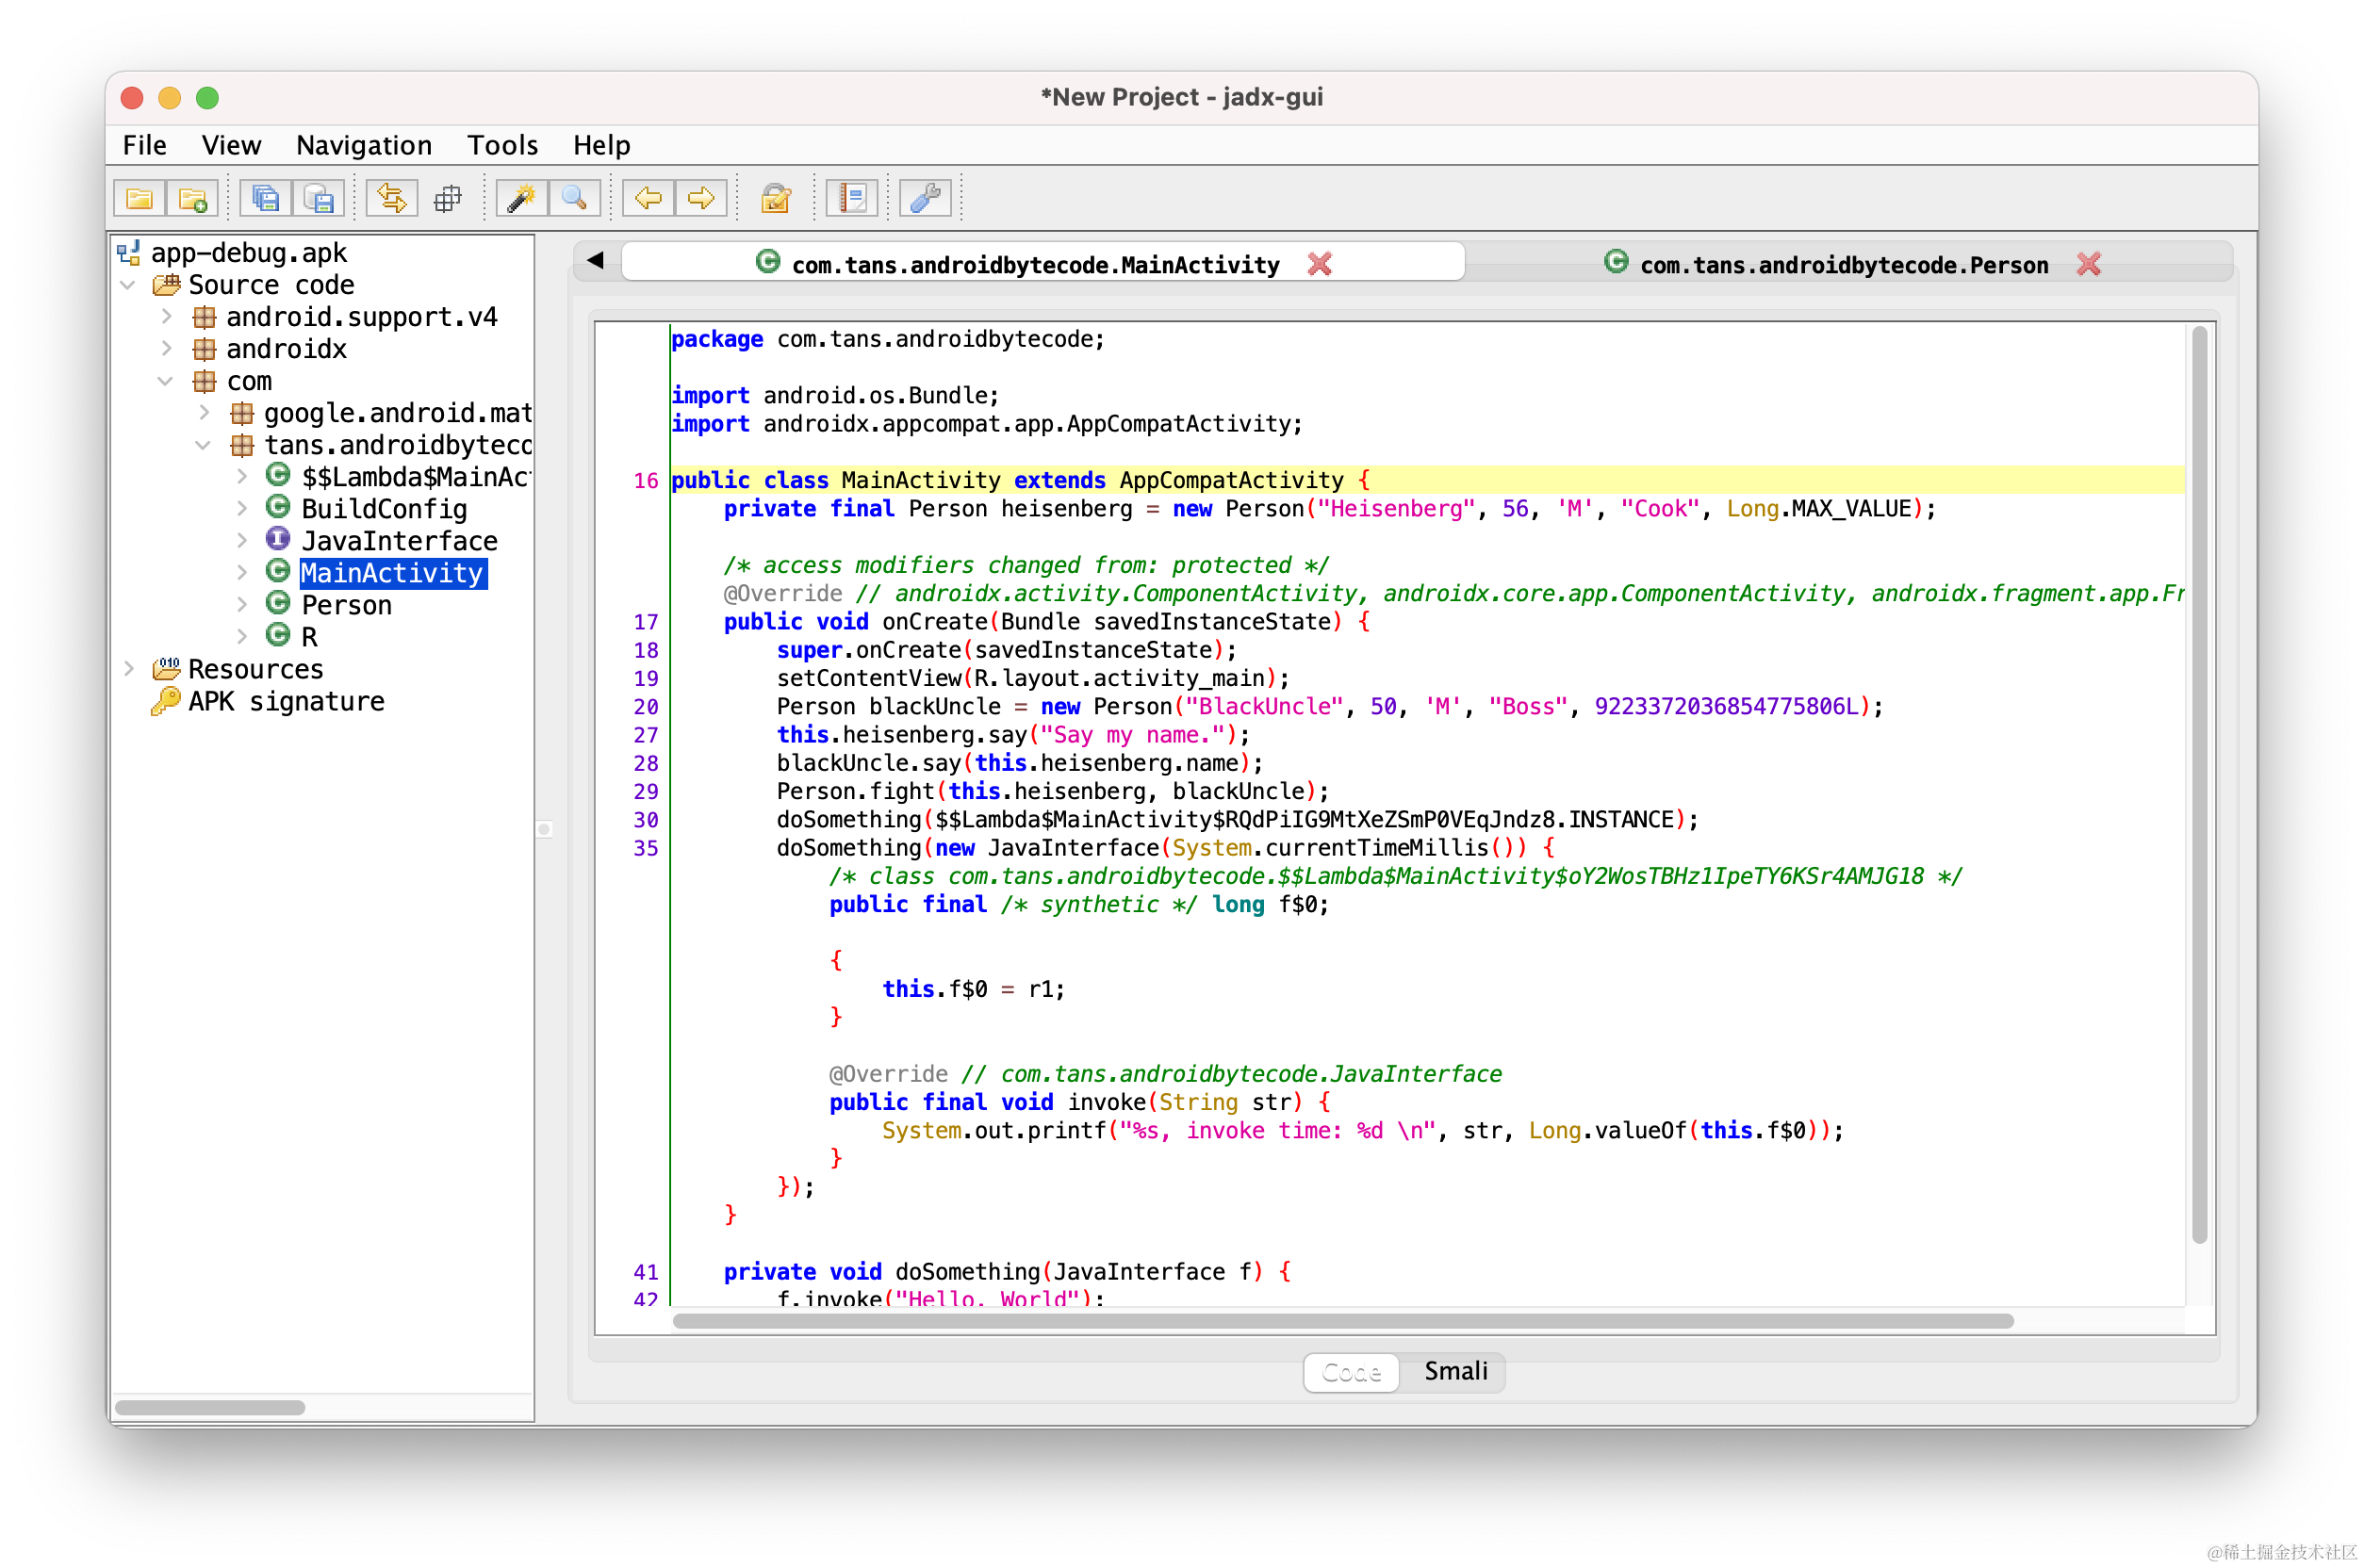The width and height of the screenshot is (2364, 1568).
Task: Expand the R class node
Action: pyautogui.click(x=242, y=637)
